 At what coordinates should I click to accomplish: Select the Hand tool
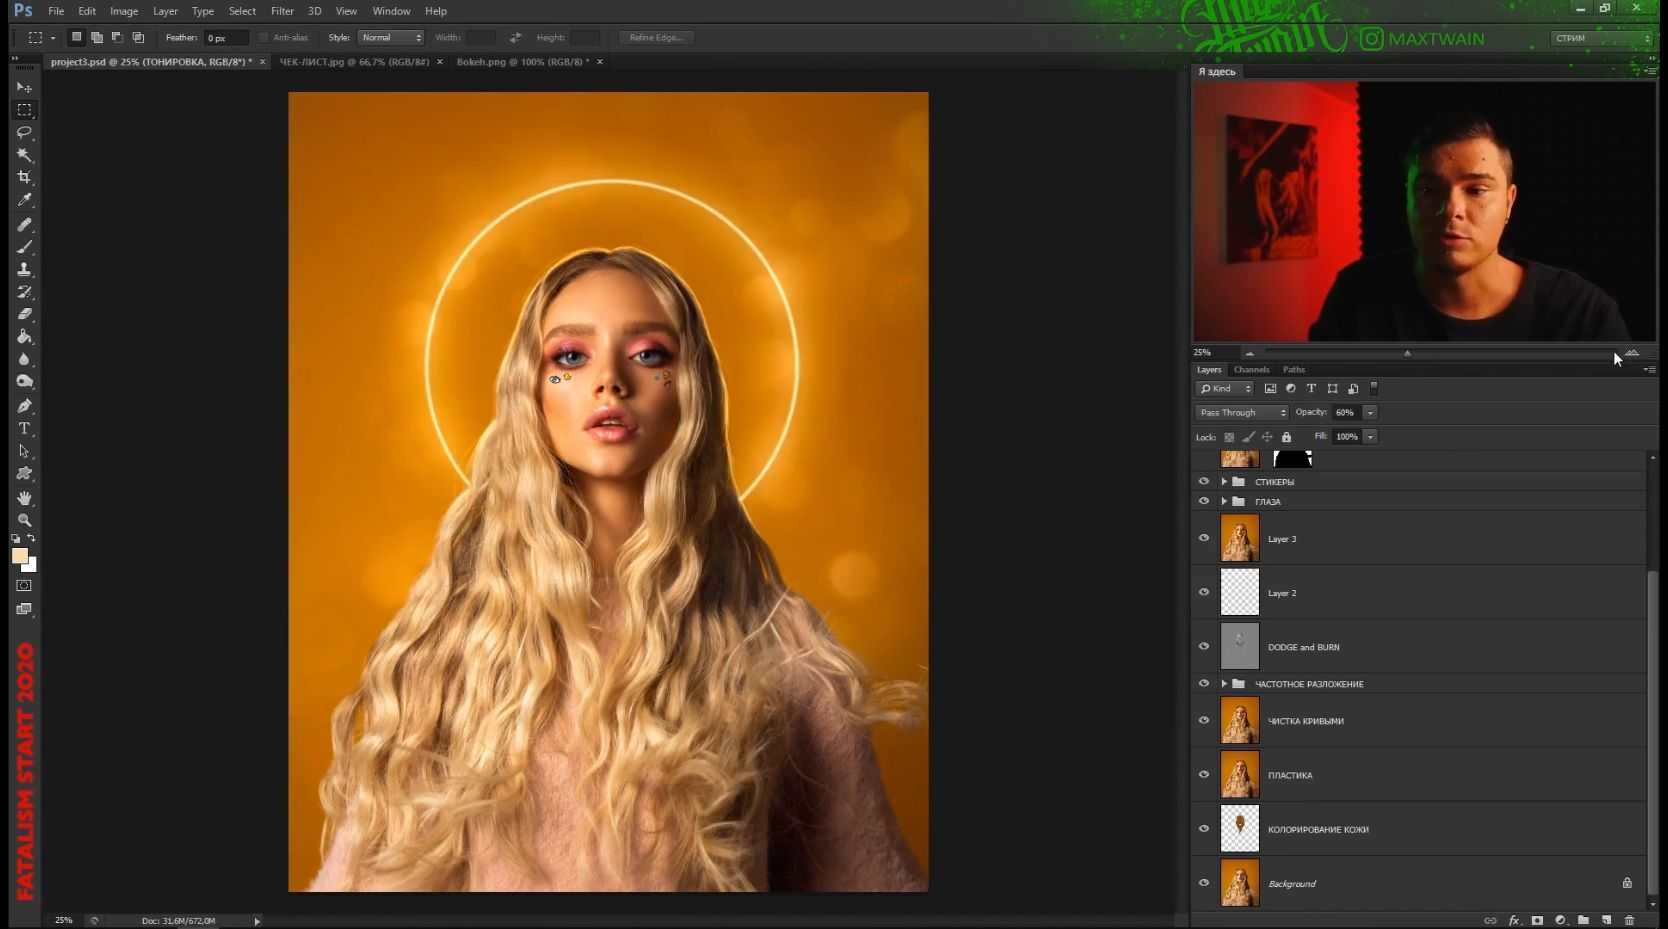pyautogui.click(x=24, y=497)
